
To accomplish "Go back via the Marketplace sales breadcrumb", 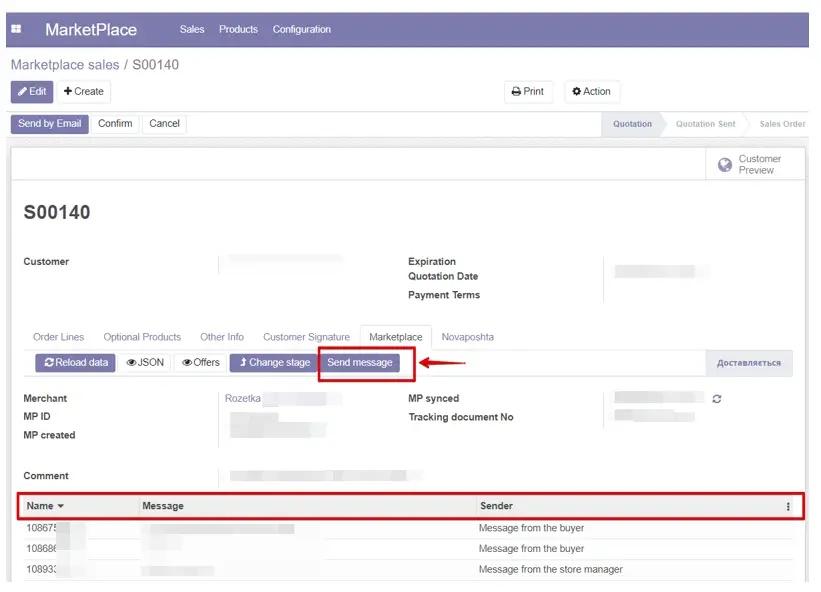I will pos(63,64).
